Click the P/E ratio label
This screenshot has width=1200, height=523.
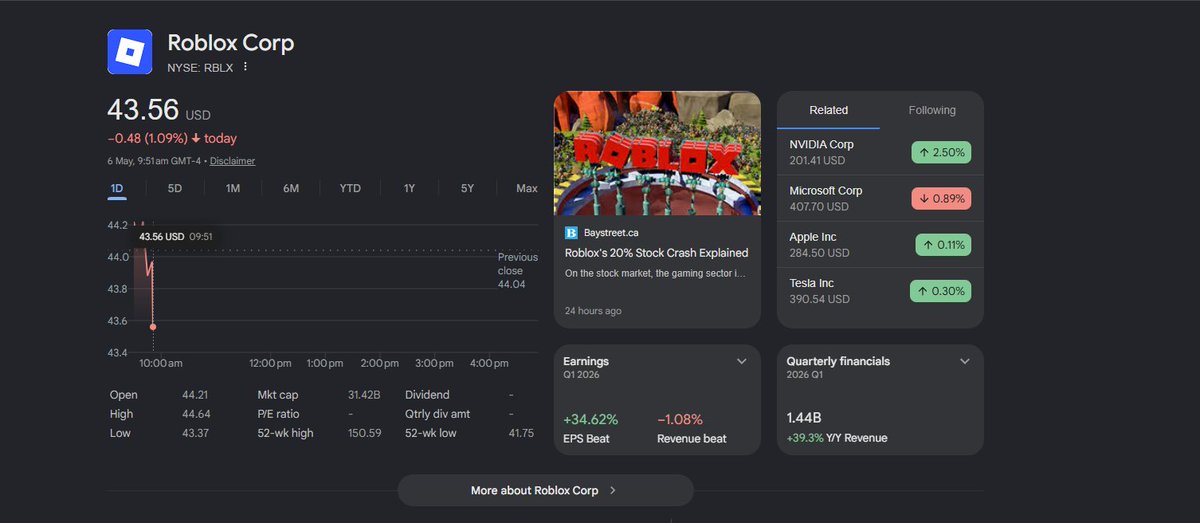coord(278,414)
